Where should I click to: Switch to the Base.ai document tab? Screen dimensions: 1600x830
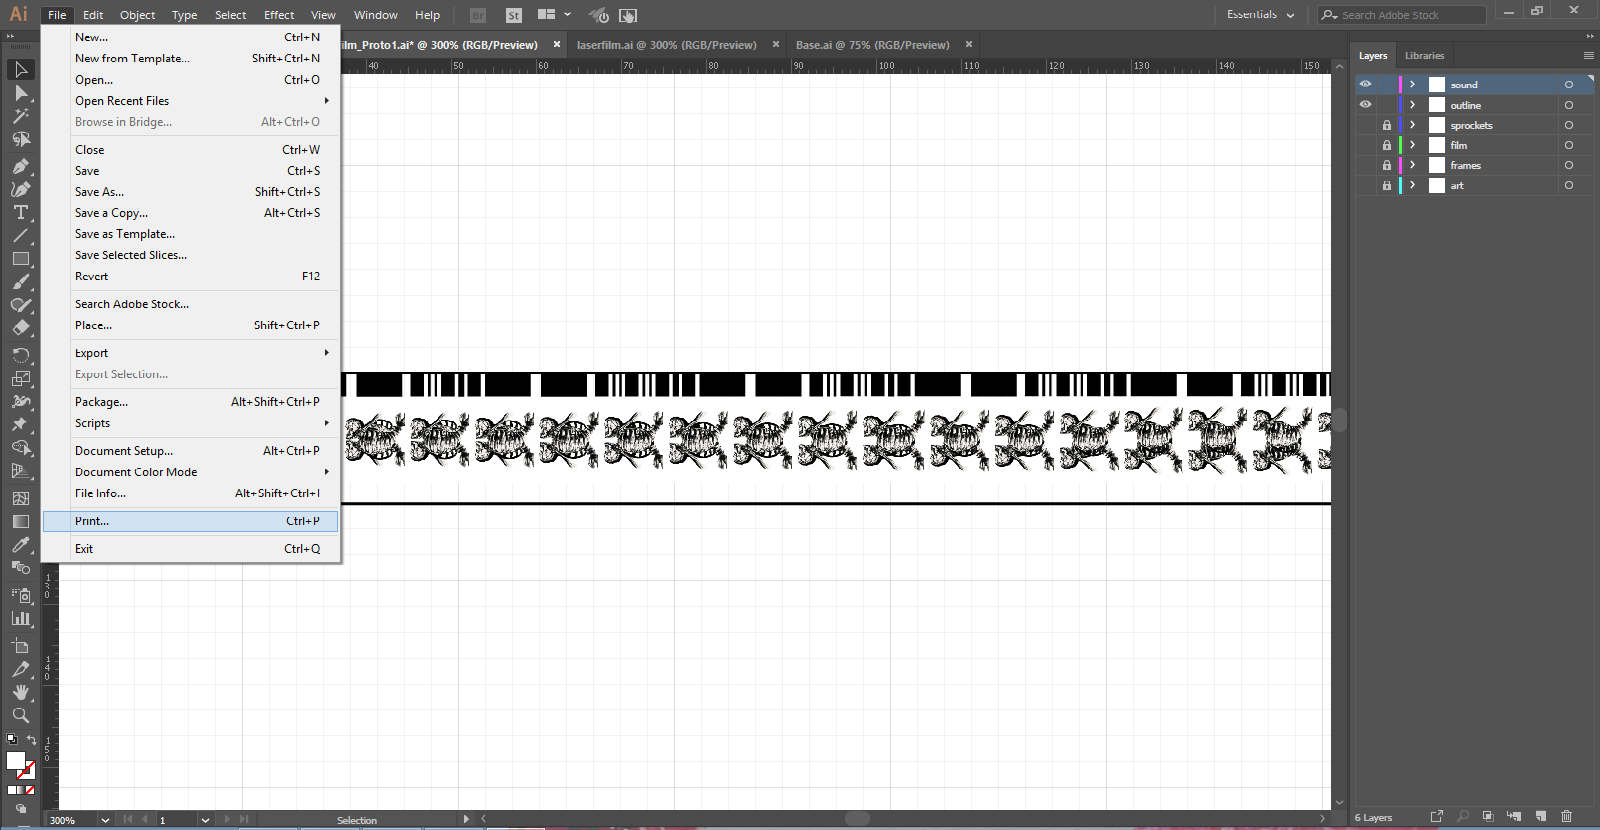pyautogui.click(x=872, y=45)
